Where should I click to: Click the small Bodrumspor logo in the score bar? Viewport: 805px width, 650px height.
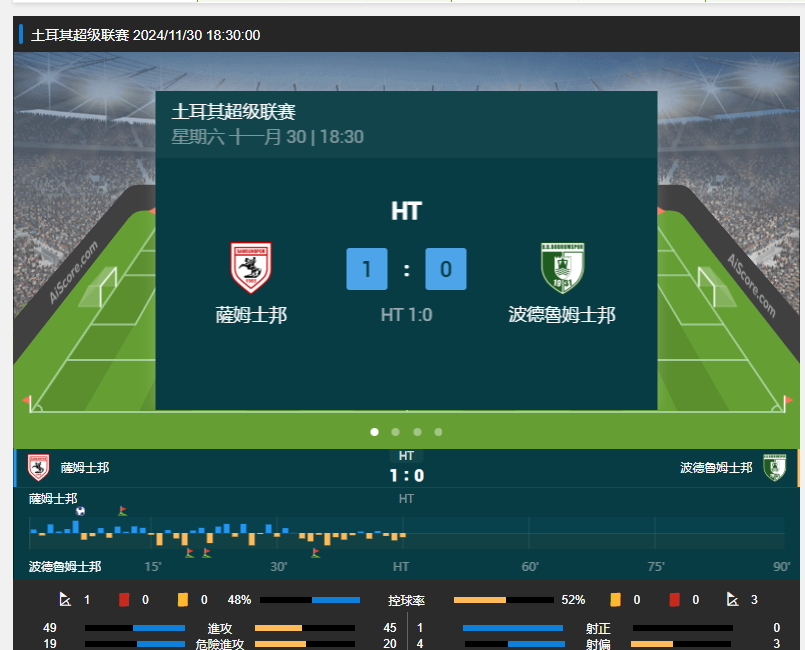click(775, 468)
